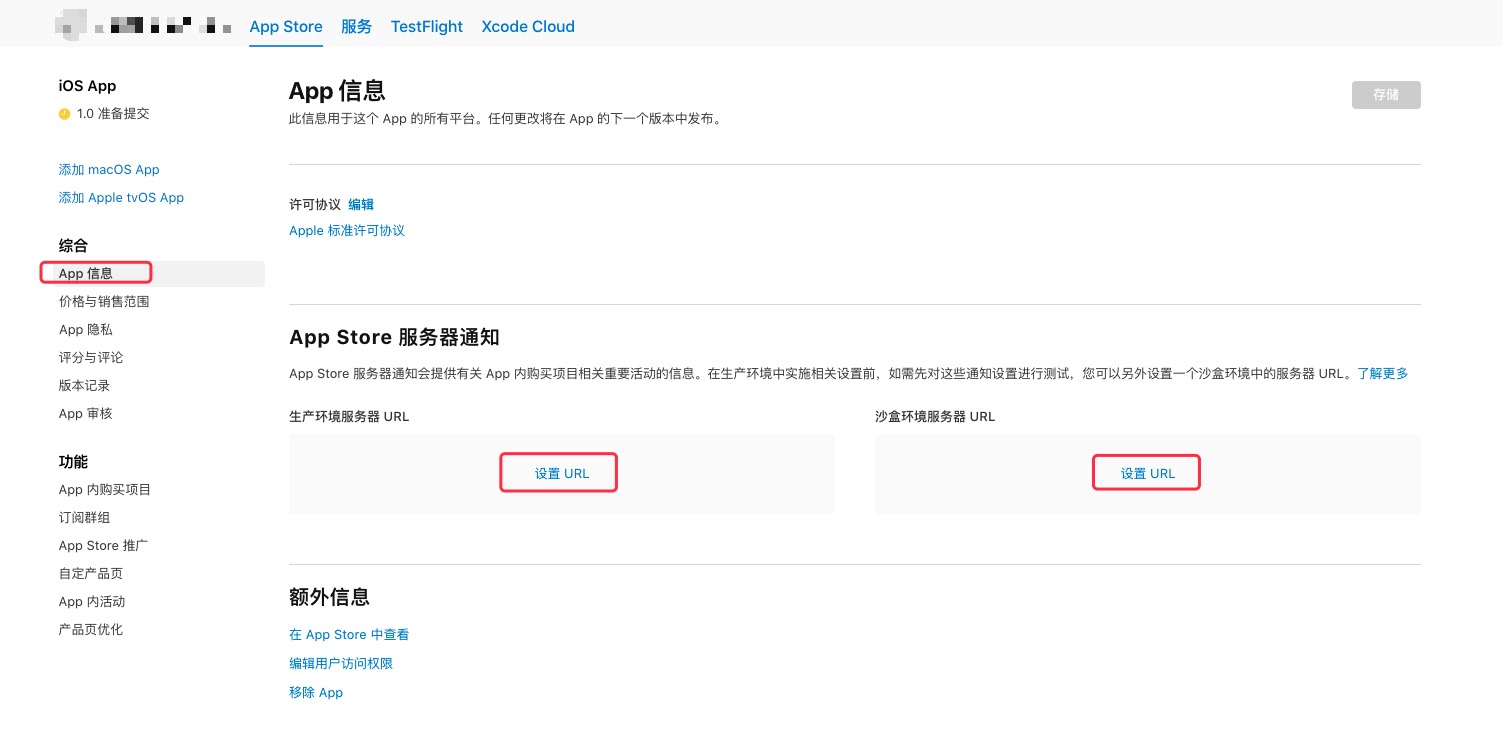Click 设置 URL for 沙盒环境服务器
The width and height of the screenshot is (1503, 737).
coord(1148,474)
